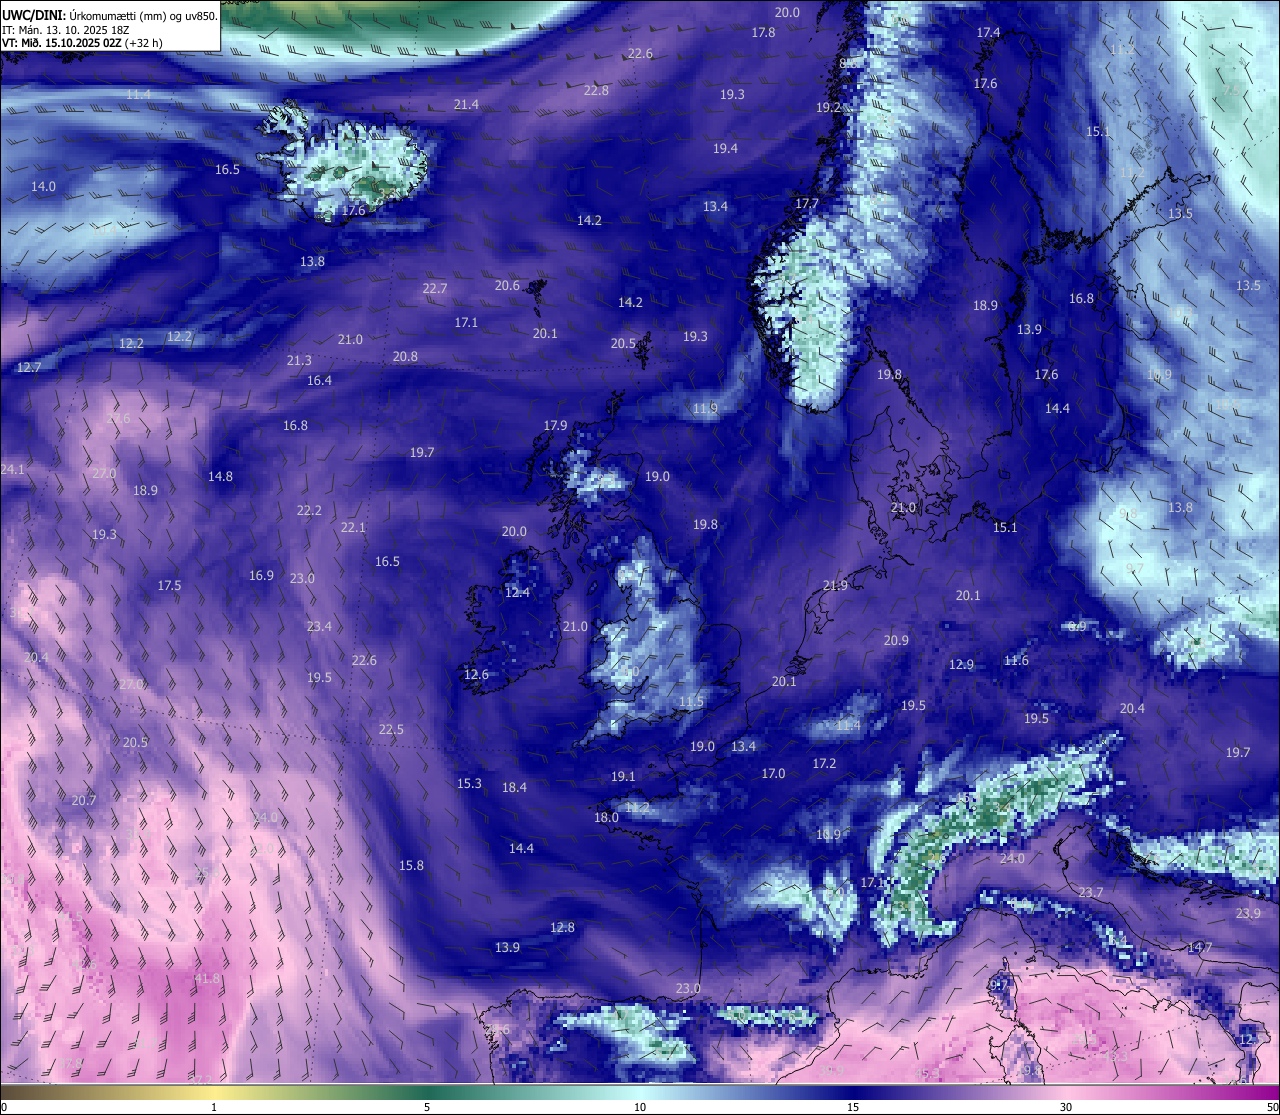Click the 15.8 value label on the map
This screenshot has width=1280, height=1115.
411,866
